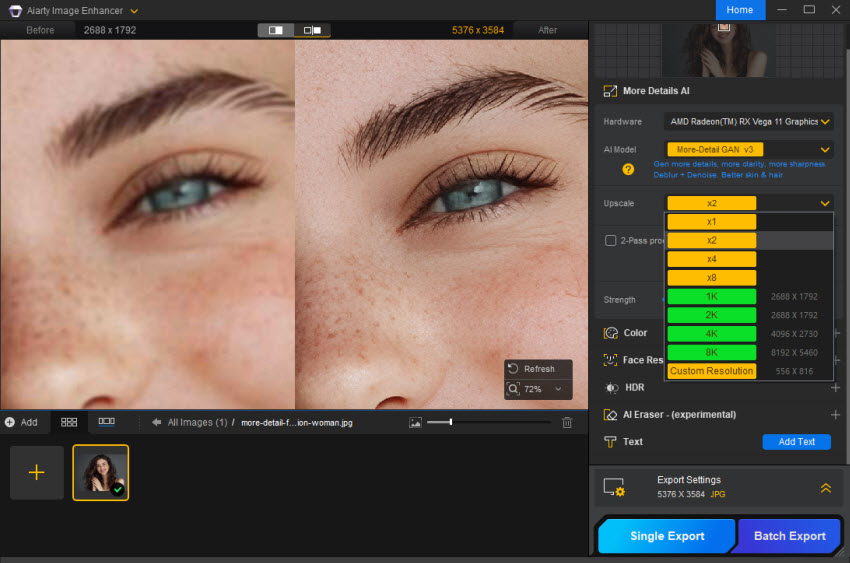Select the x1 upscale option

711,222
